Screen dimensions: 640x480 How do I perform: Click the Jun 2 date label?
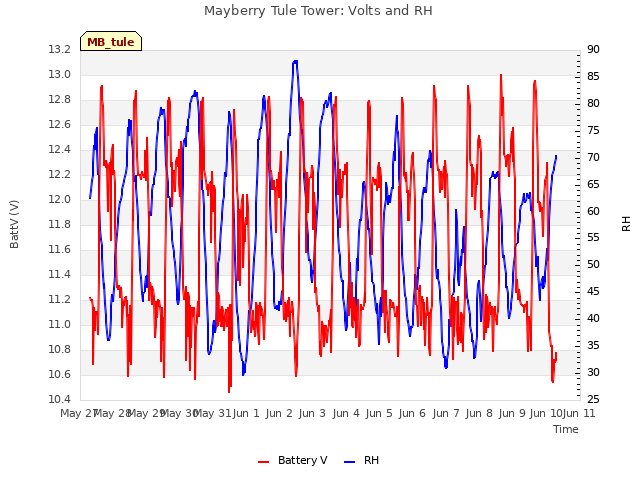point(279,414)
